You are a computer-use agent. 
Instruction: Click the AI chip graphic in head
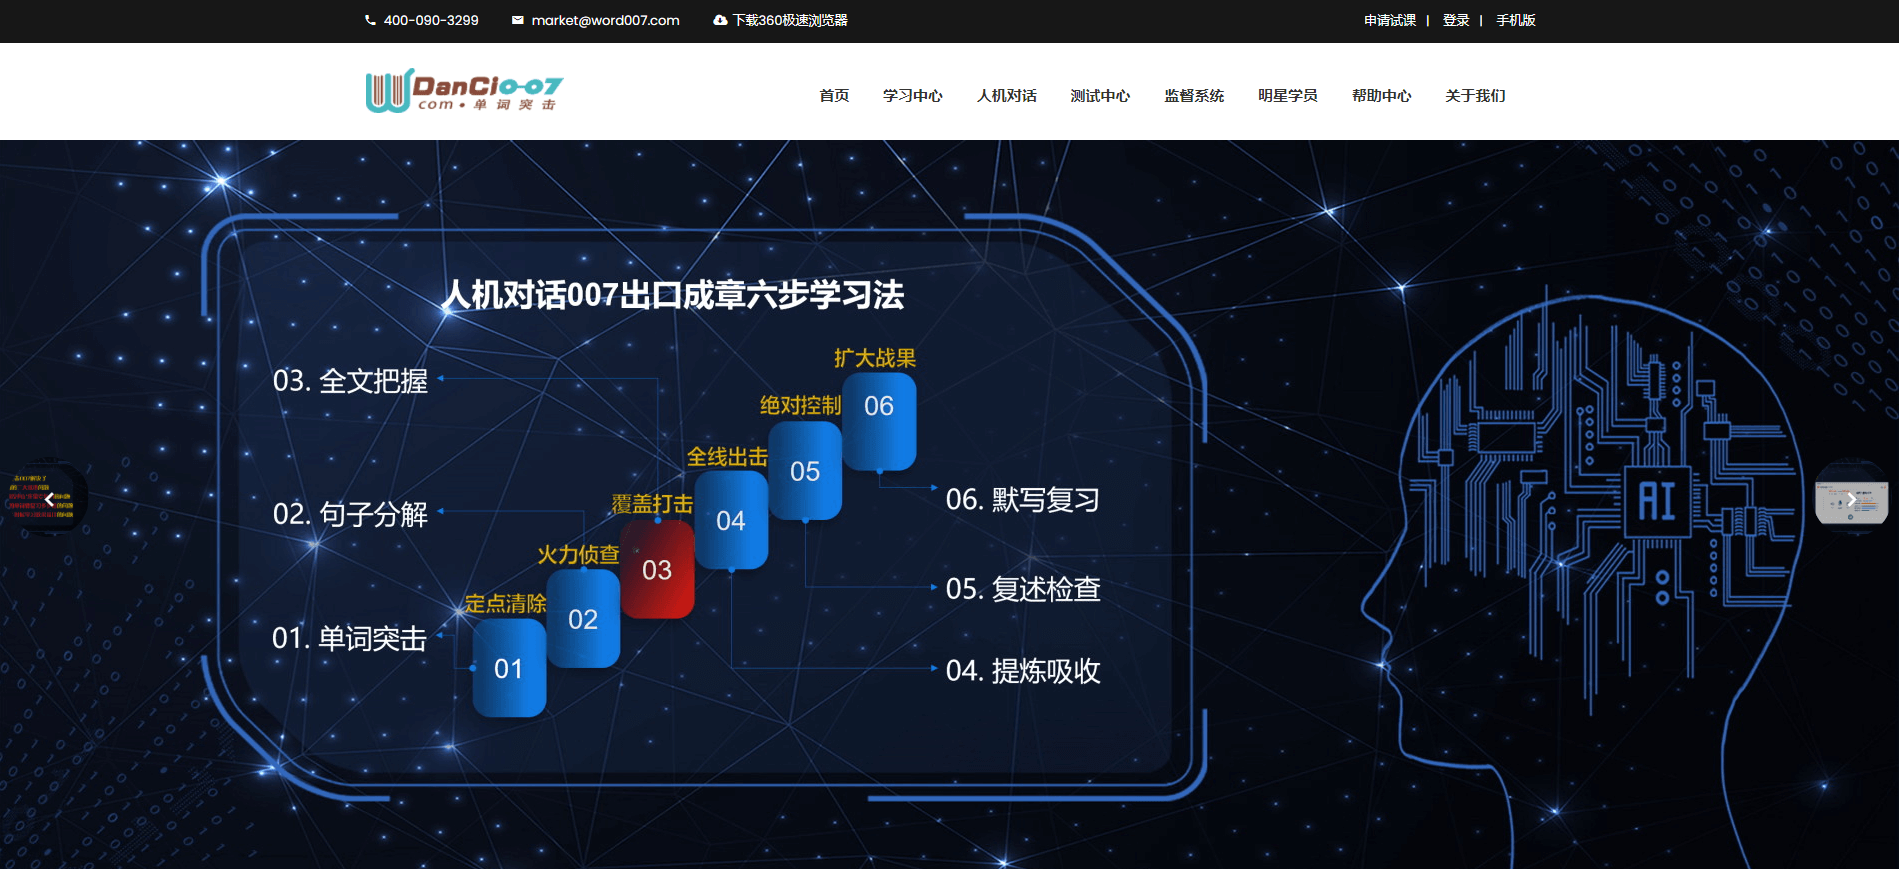pyautogui.click(x=1657, y=501)
